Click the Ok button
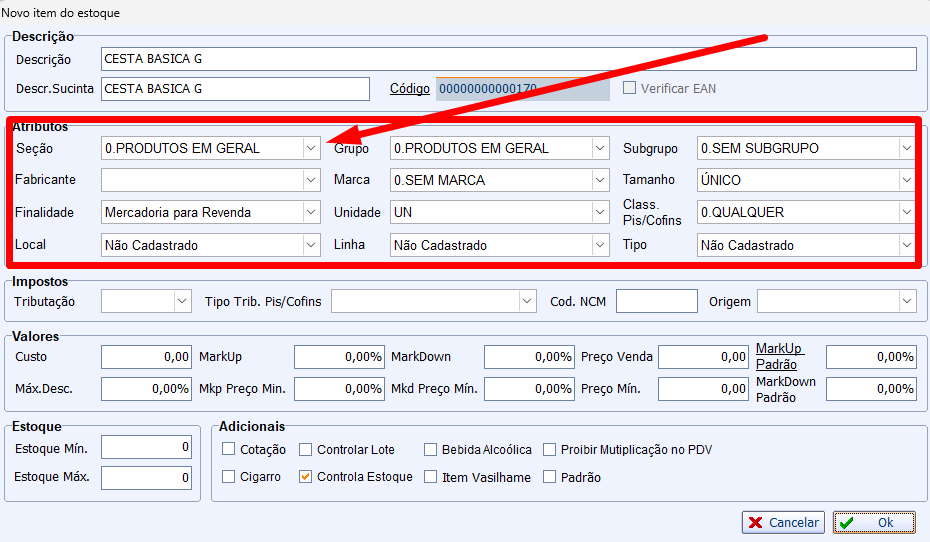Image resolution: width=930 pixels, height=542 pixels. [874, 522]
